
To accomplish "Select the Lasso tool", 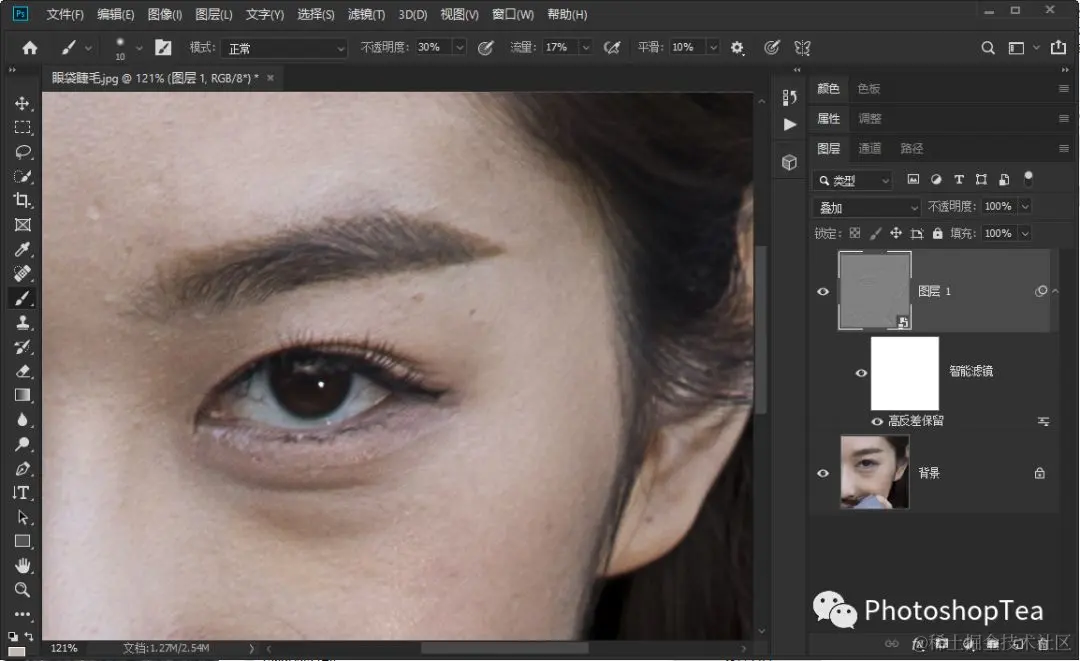I will [22, 152].
